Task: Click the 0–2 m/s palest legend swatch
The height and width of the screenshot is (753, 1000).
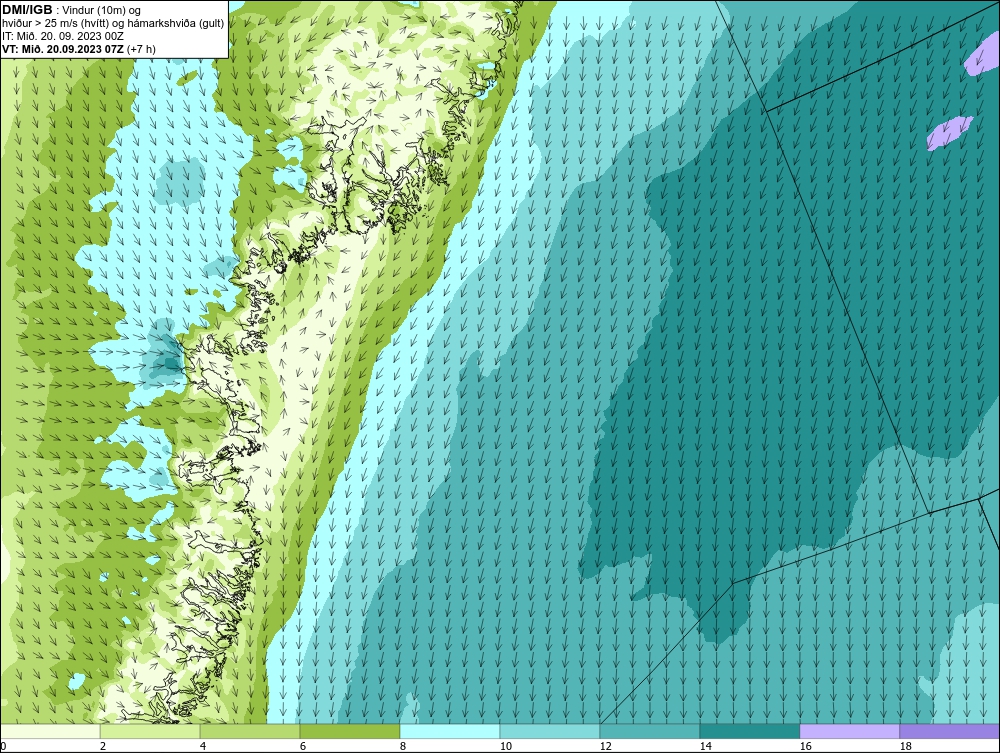Action: click(50, 731)
